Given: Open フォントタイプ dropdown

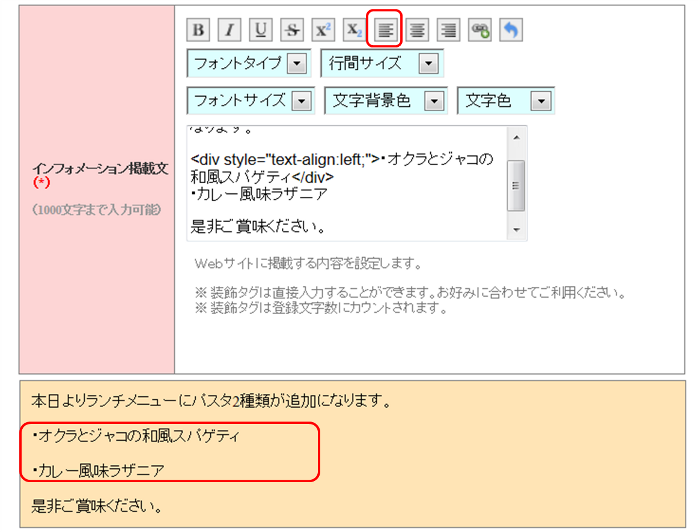Looking at the screenshot, I should click(249, 63).
